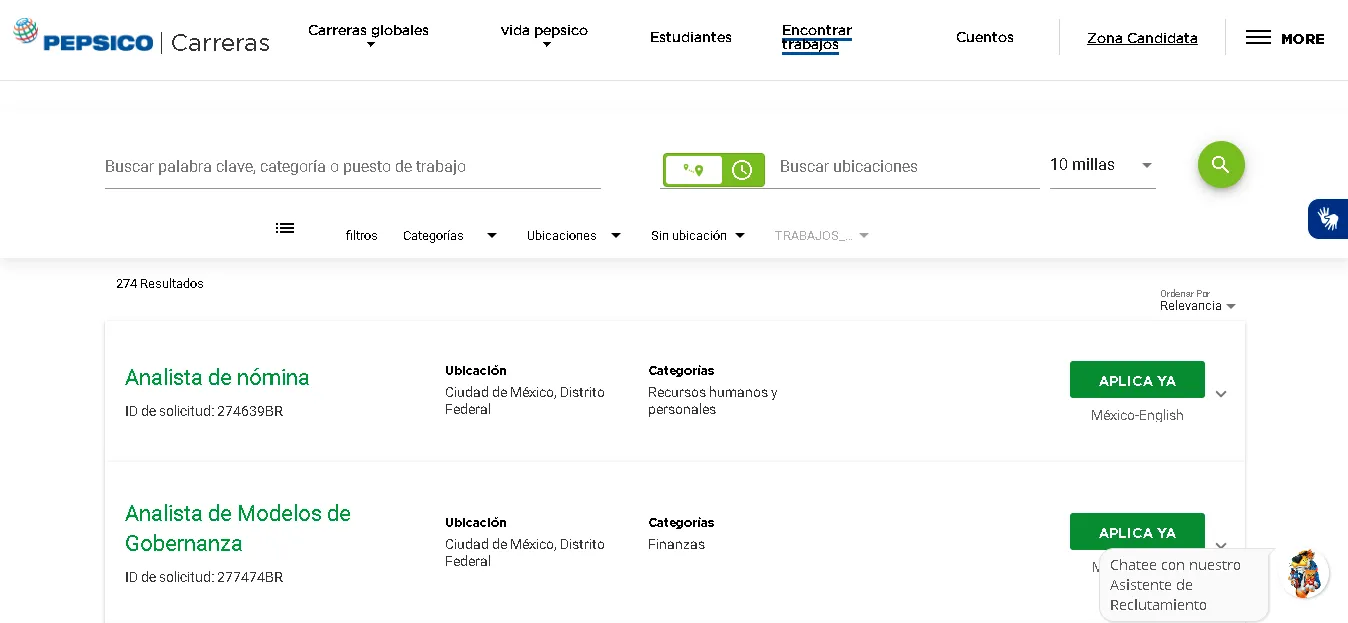Click the PepsiCo globe logo
The image size is (1348, 623).
tap(26, 31)
